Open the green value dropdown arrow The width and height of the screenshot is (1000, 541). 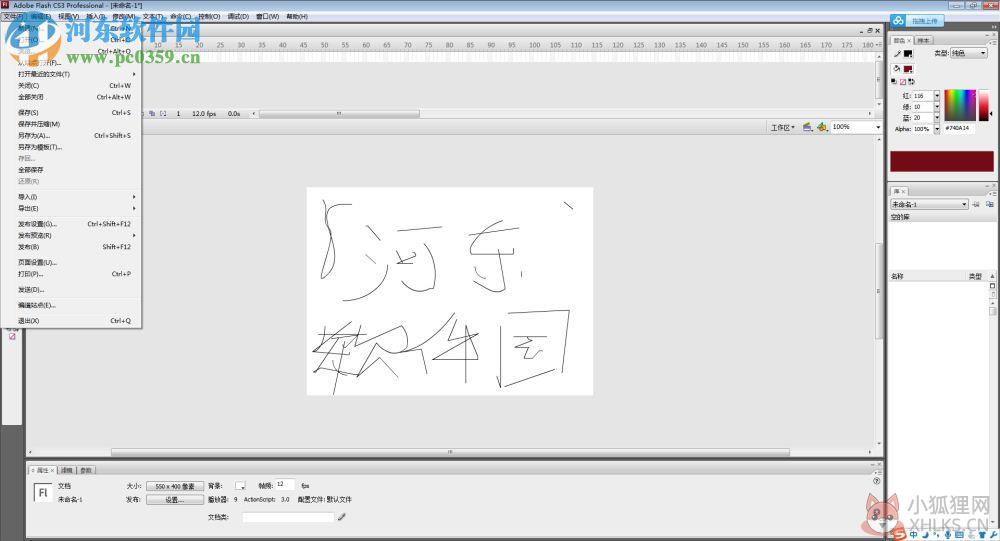937,107
